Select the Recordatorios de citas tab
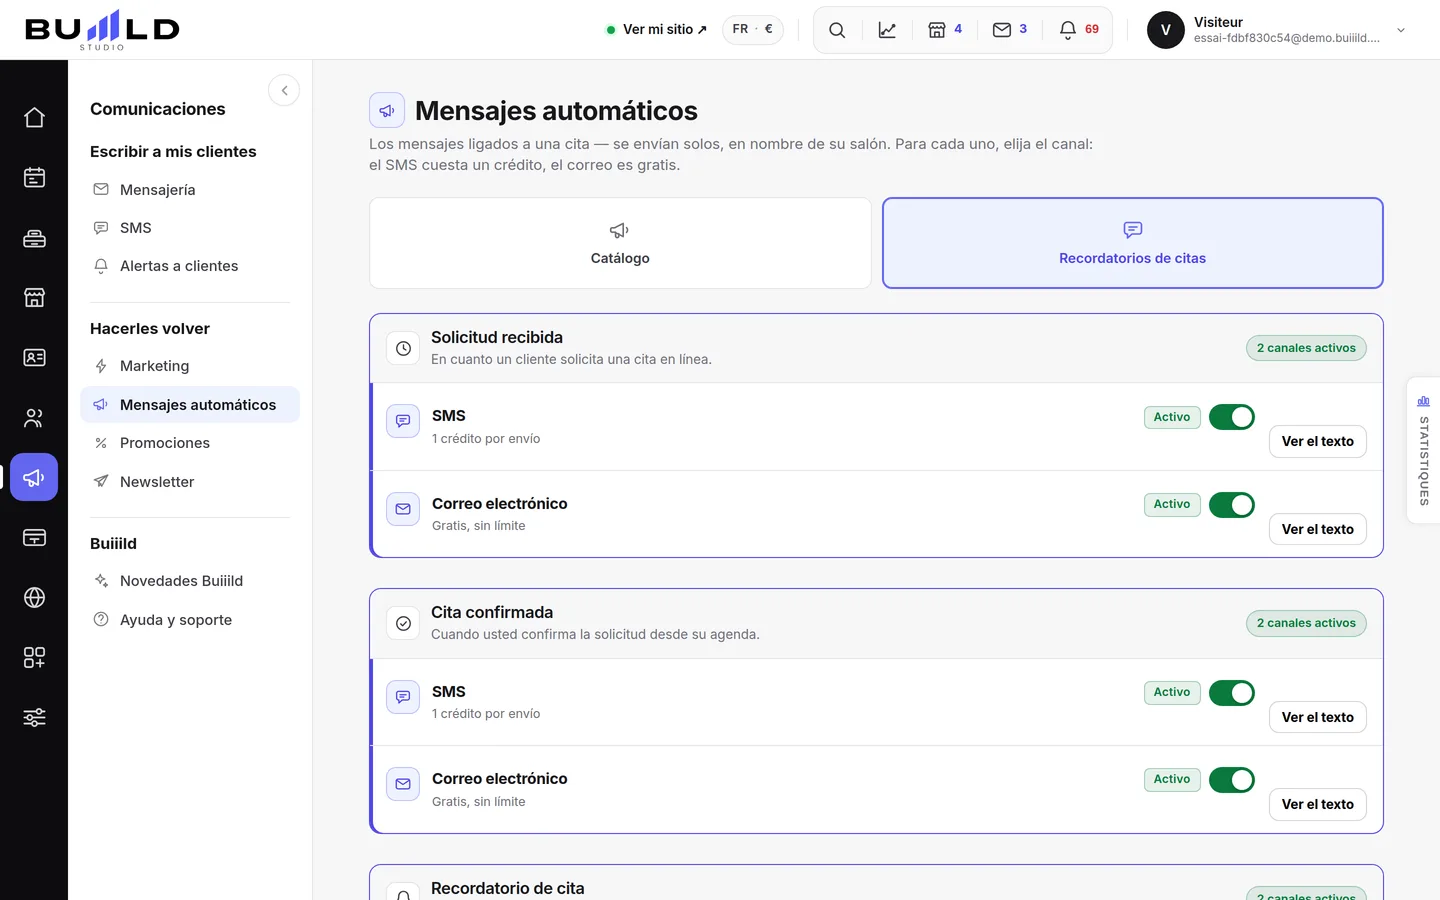The height and width of the screenshot is (900, 1440). click(x=1133, y=243)
